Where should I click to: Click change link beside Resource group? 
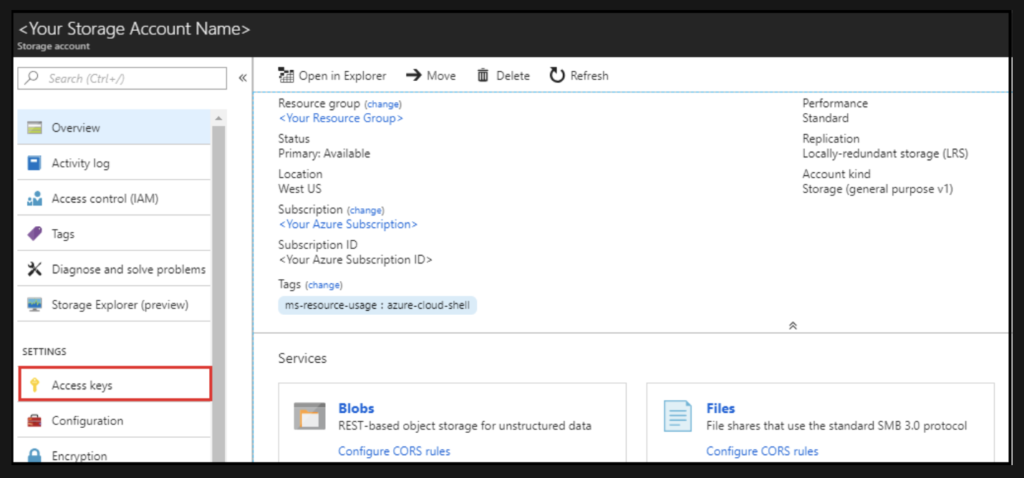[383, 104]
